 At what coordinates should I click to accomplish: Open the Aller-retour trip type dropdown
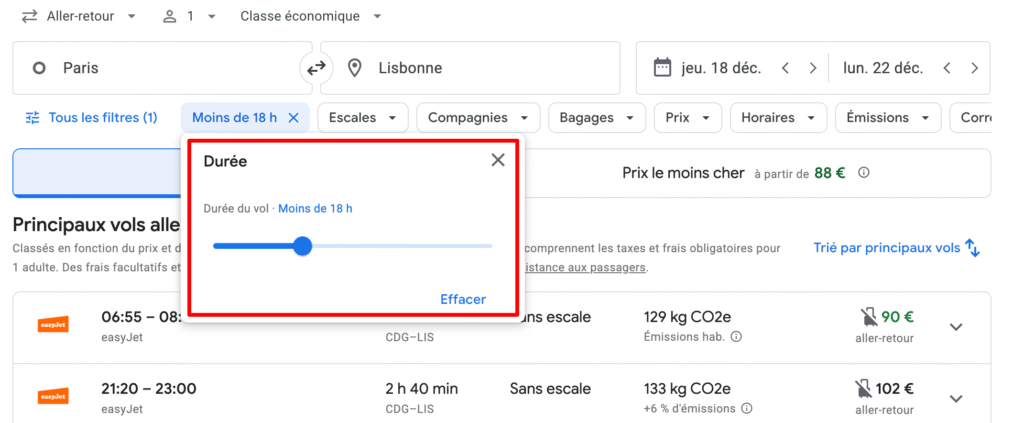(78, 16)
